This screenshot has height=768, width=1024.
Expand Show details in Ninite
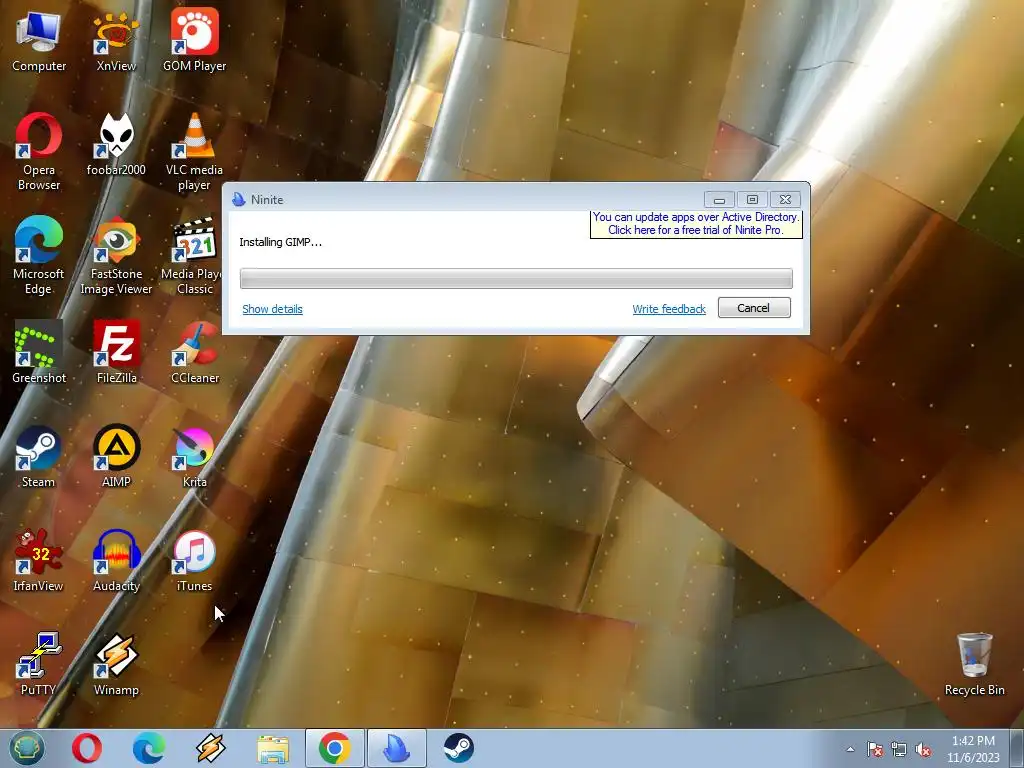point(272,309)
